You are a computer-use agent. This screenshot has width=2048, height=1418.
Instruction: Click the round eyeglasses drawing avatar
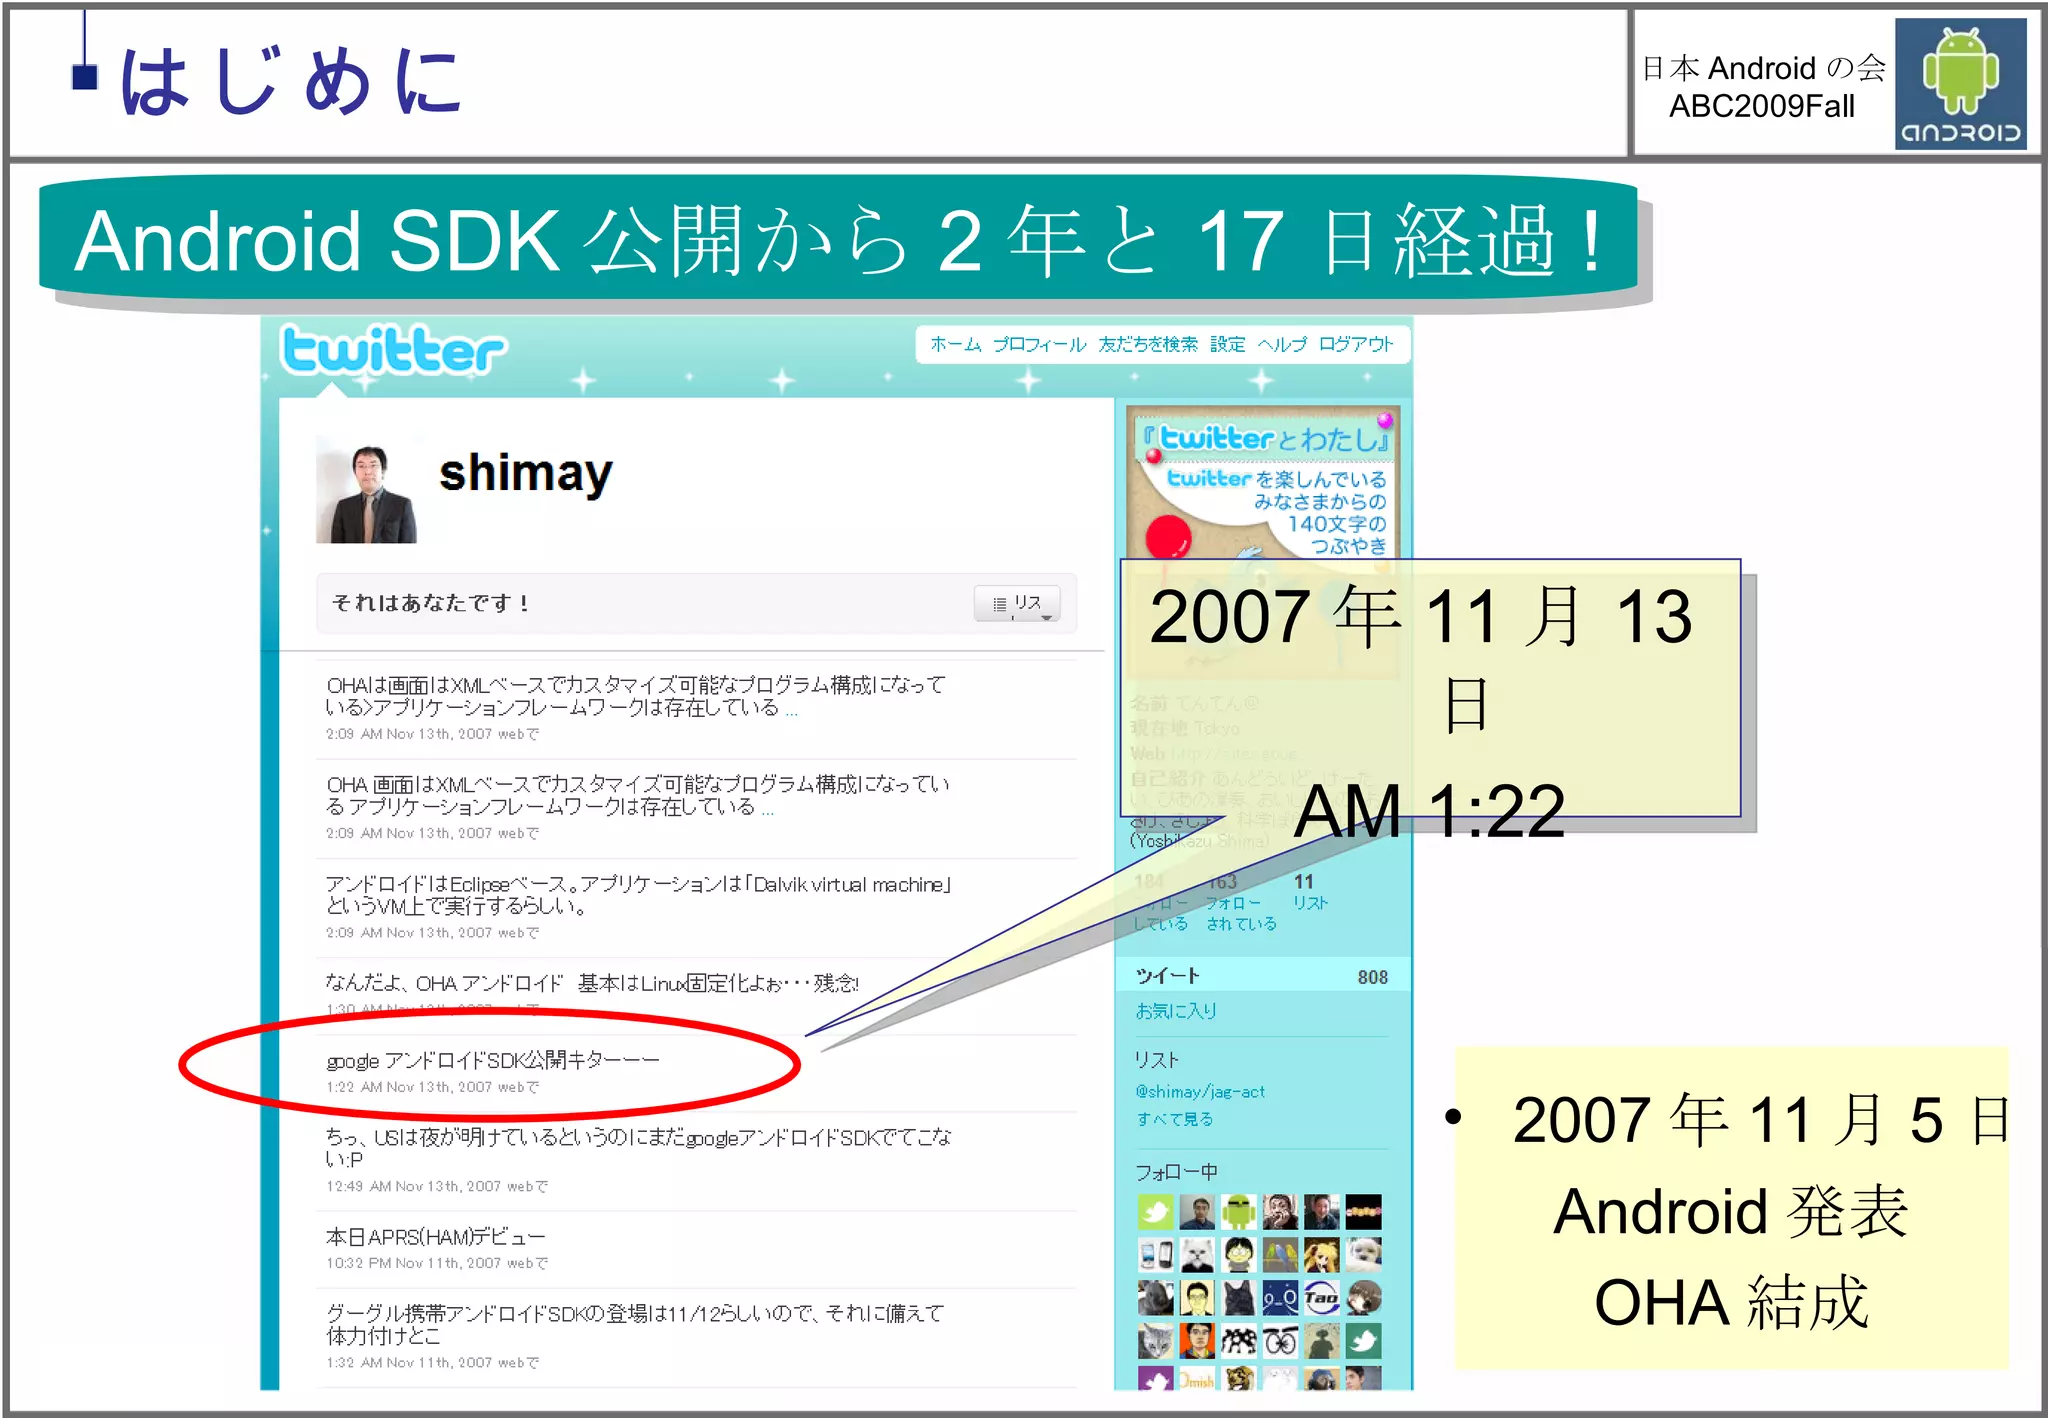[1280, 1341]
